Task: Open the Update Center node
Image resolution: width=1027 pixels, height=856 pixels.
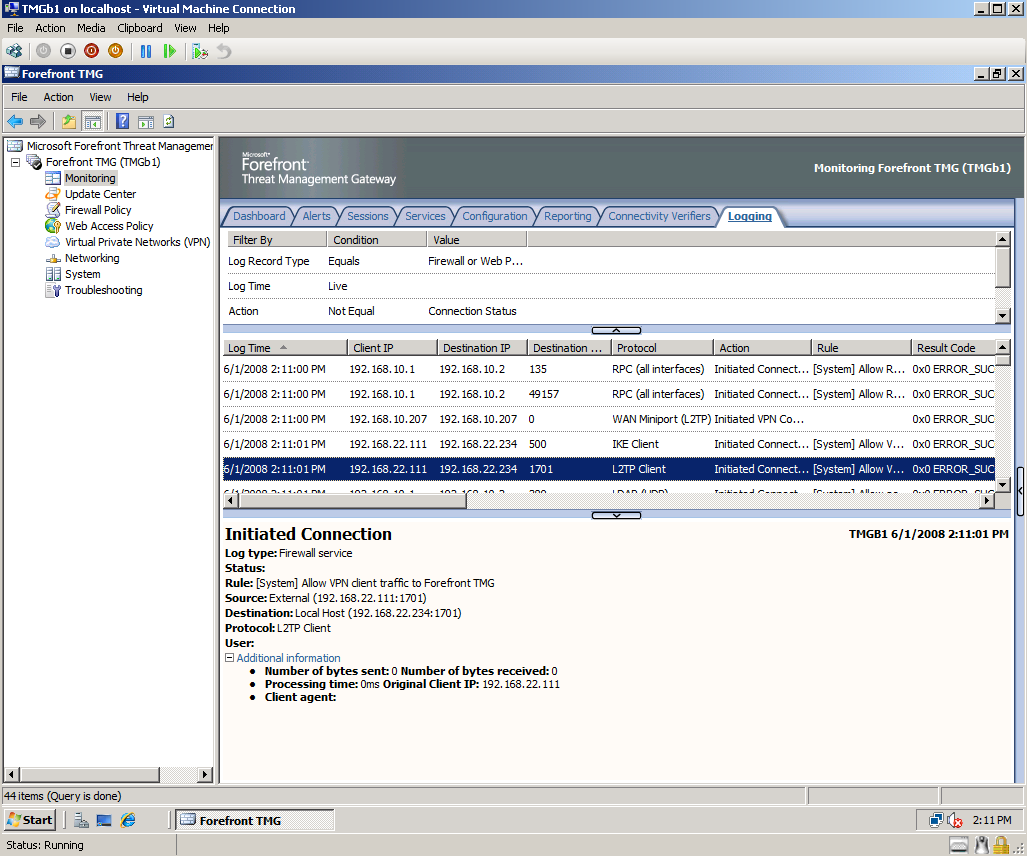Action: (100, 194)
